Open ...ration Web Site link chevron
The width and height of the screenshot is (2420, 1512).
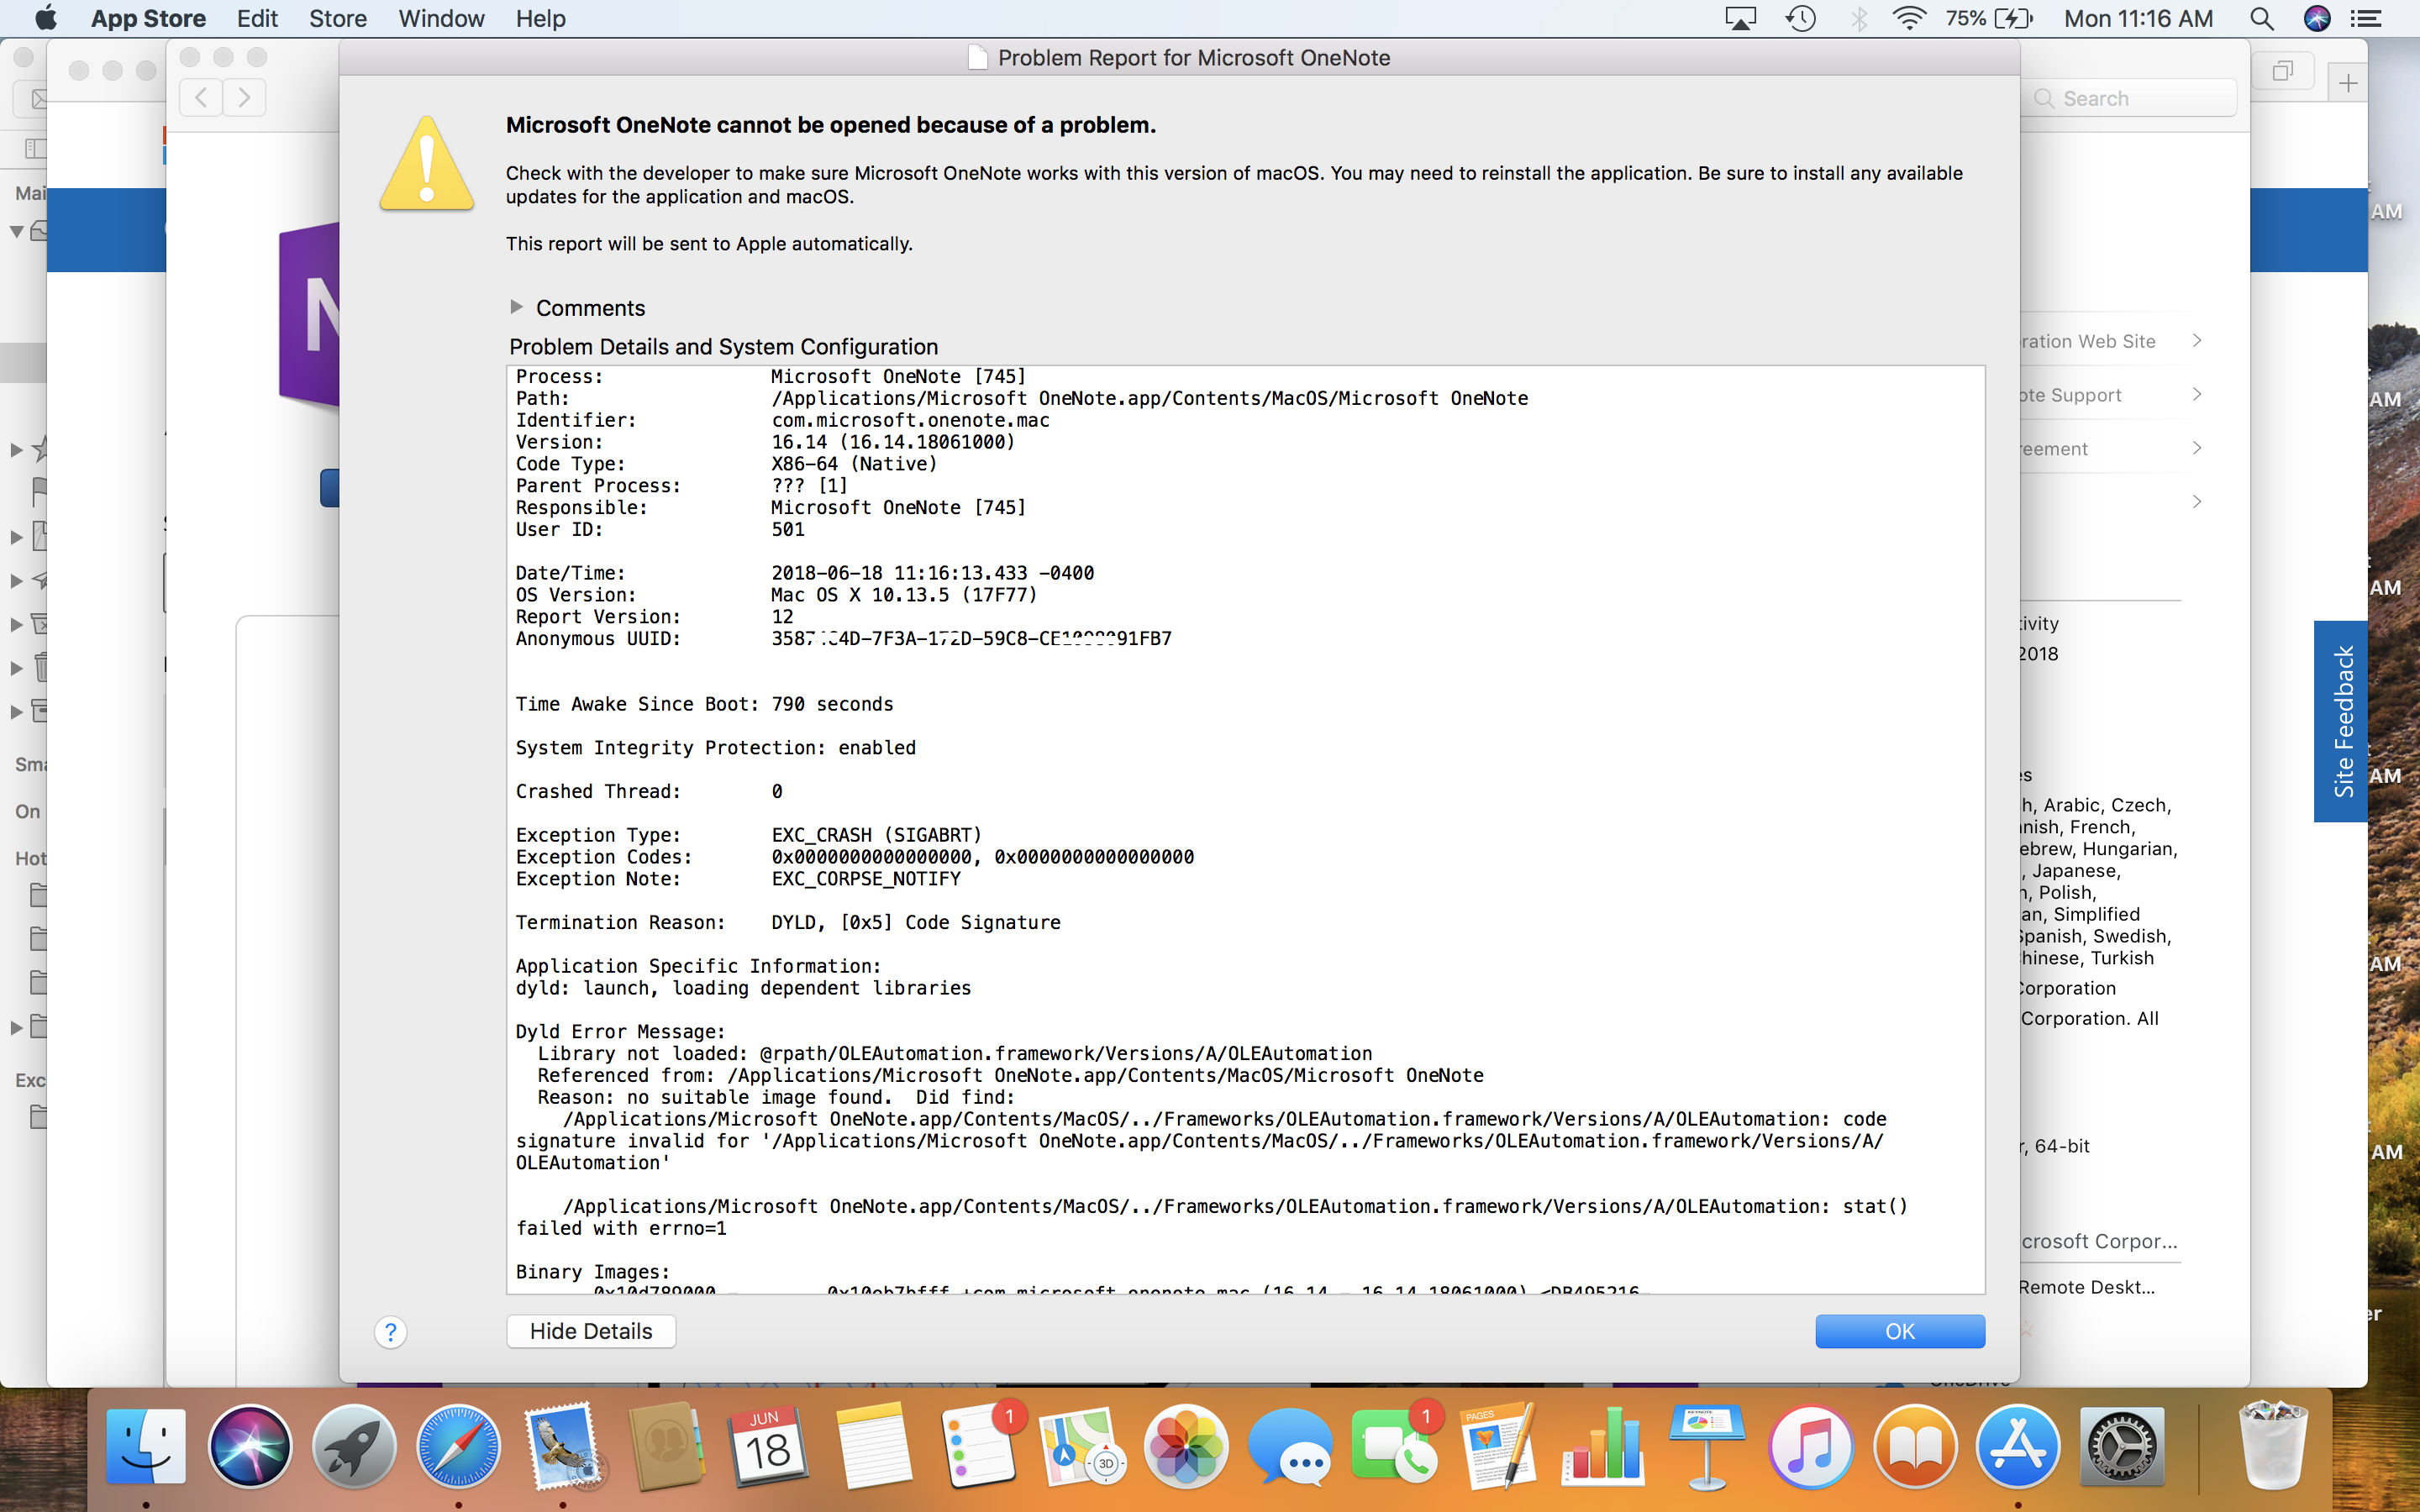coord(2197,341)
